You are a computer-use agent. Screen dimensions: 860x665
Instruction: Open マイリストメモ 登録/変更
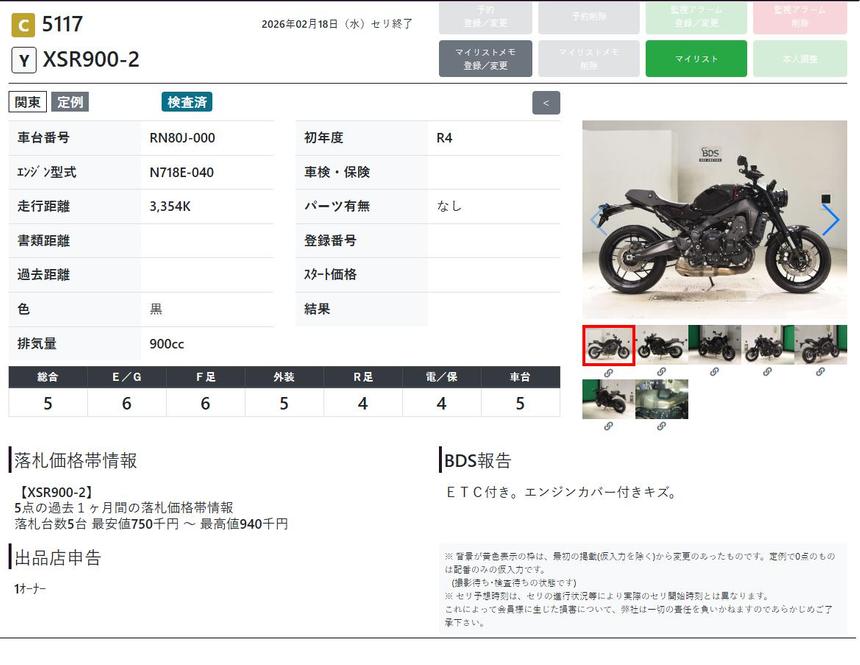(x=485, y=59)
